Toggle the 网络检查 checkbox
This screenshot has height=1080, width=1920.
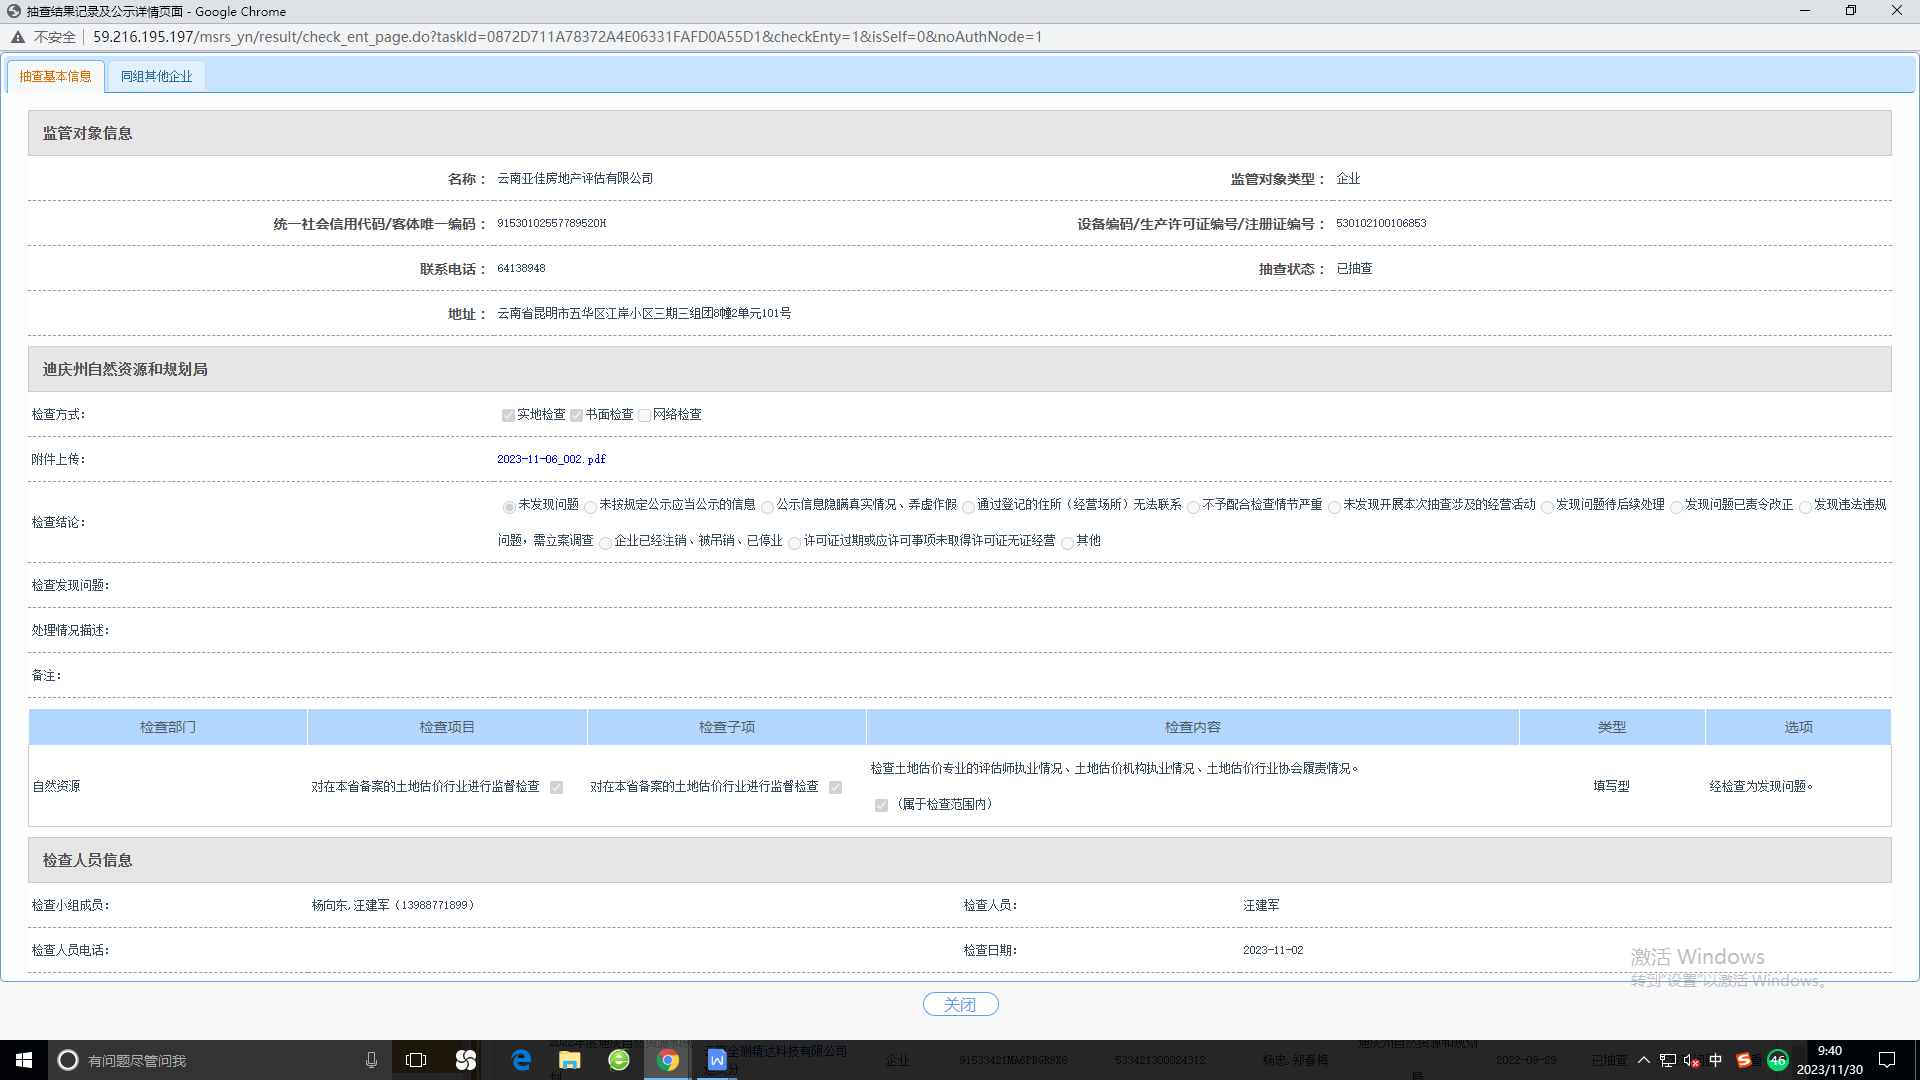tap(645, 415)
